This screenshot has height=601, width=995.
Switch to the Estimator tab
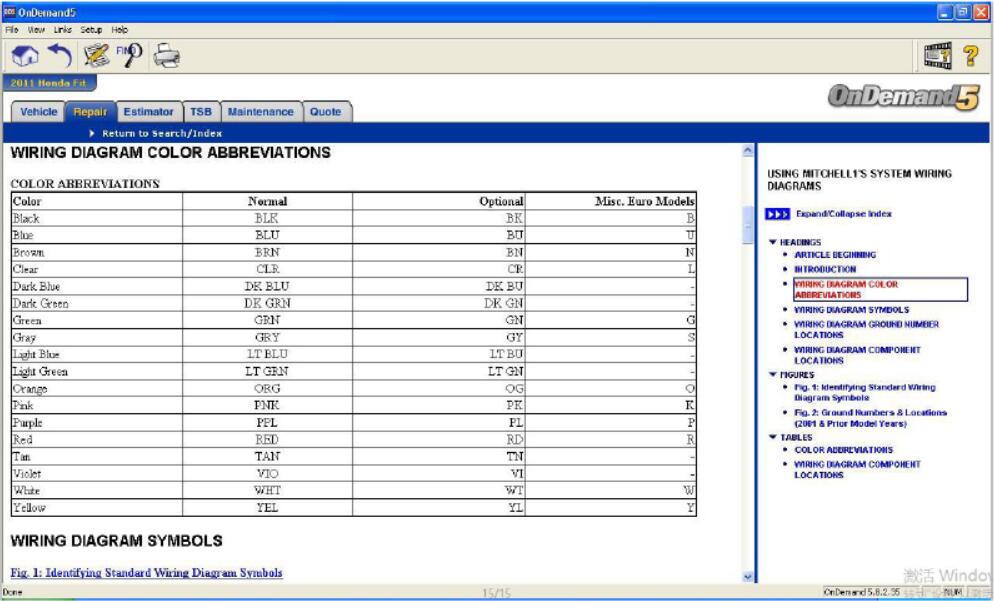(148, 112)
